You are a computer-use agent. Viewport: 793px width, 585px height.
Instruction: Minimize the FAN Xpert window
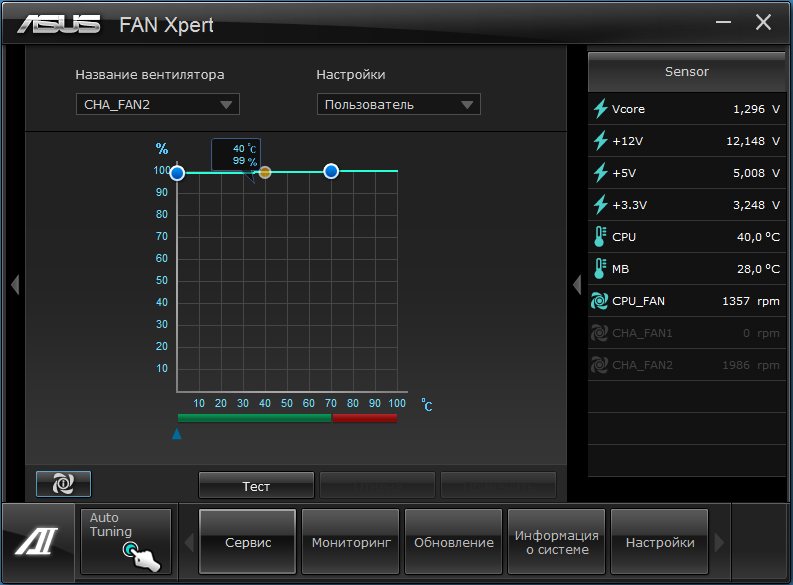723,22
